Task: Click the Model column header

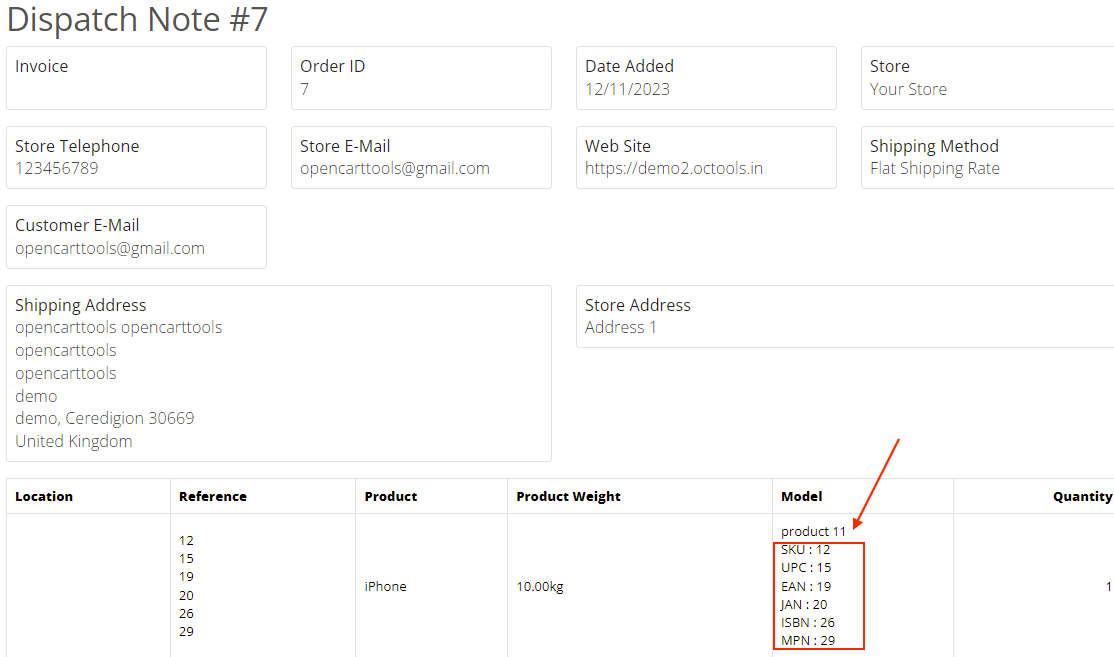Action: click(801, 496)
